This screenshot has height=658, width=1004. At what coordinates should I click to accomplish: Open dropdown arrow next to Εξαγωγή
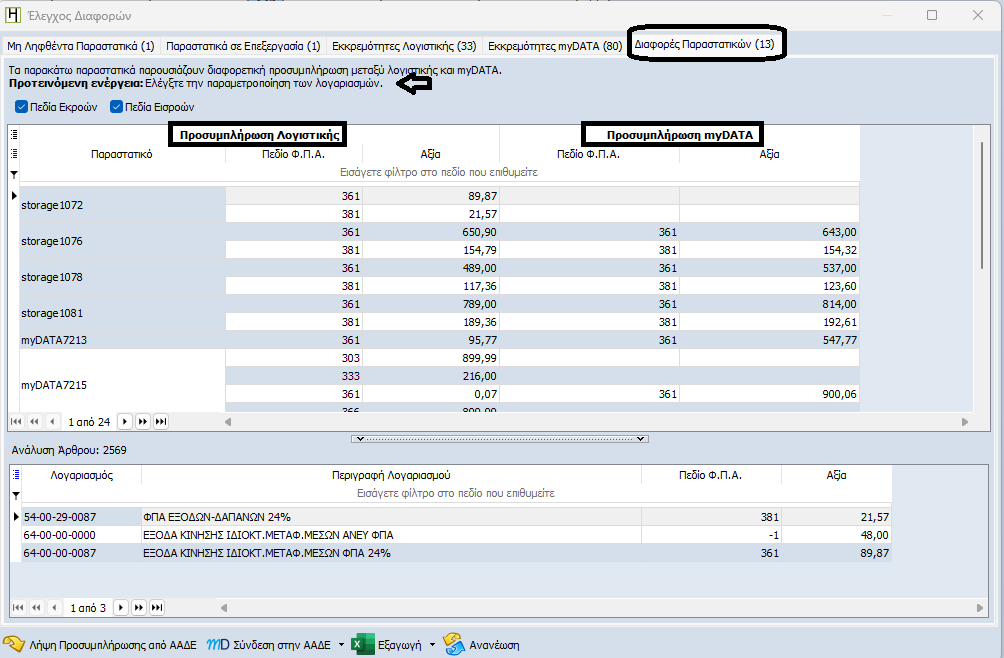tap(432, 645)
